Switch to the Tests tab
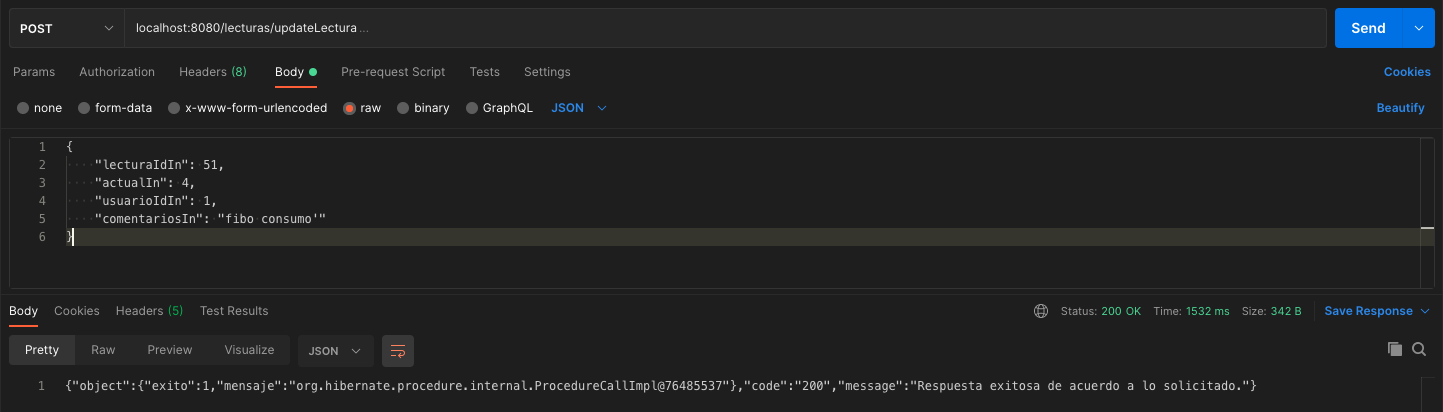The image size is (1443, 412). [x=485, y=72]
